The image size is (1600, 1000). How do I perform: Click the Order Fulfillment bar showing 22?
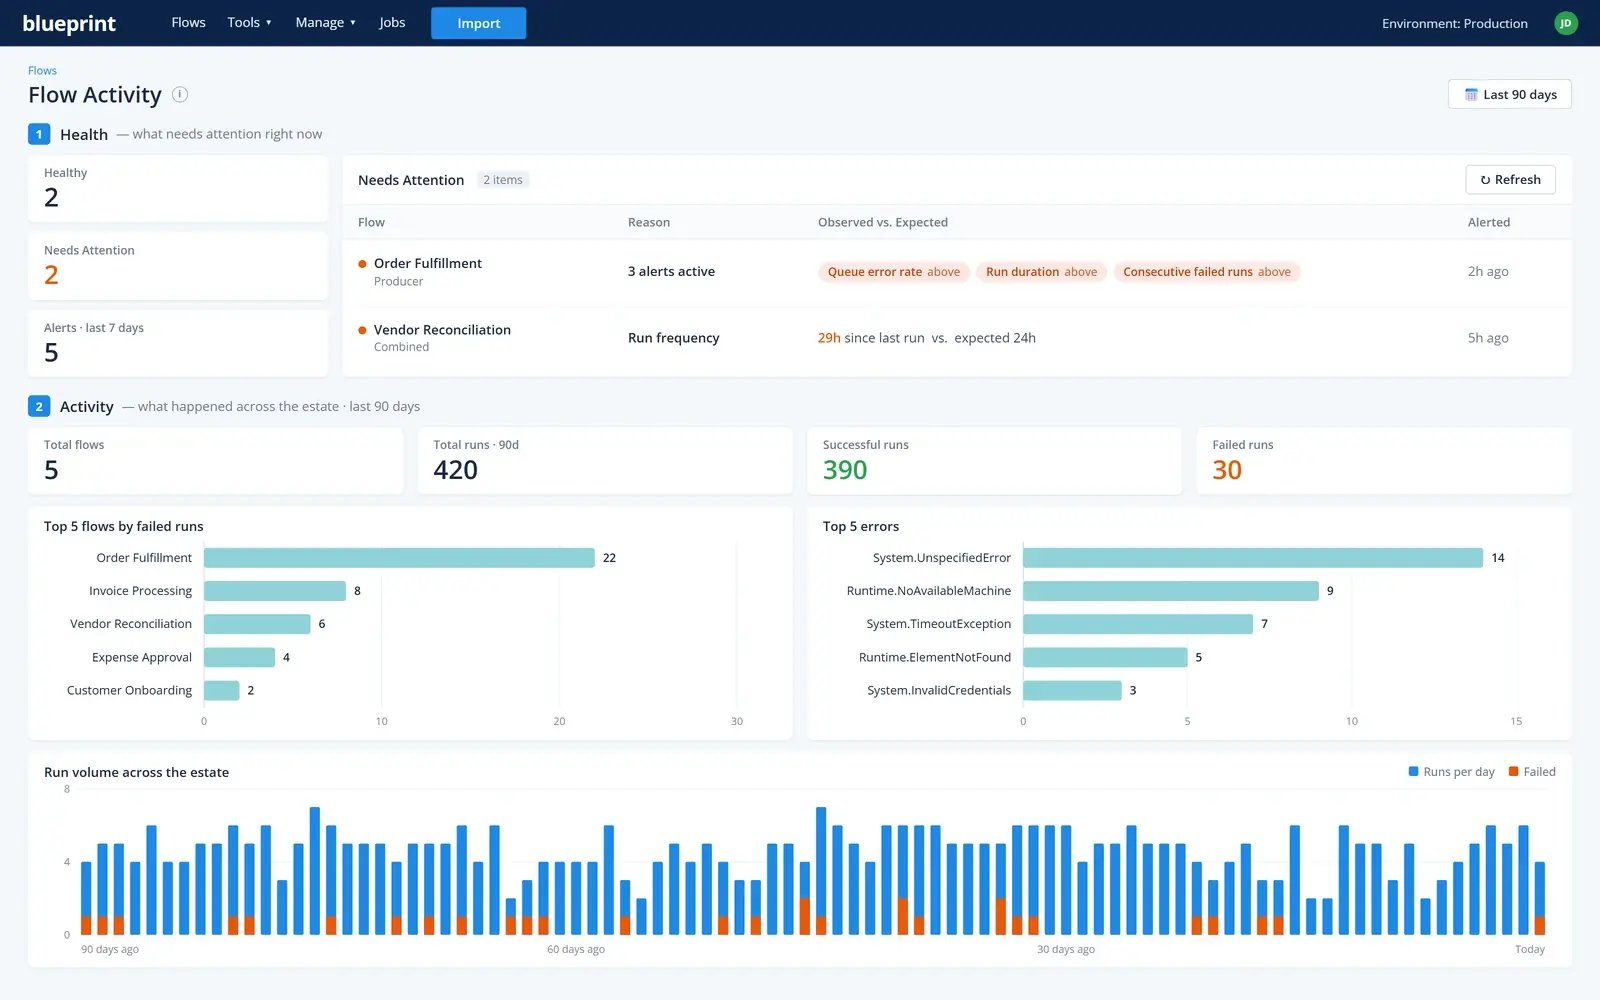[x=399, y=558]
